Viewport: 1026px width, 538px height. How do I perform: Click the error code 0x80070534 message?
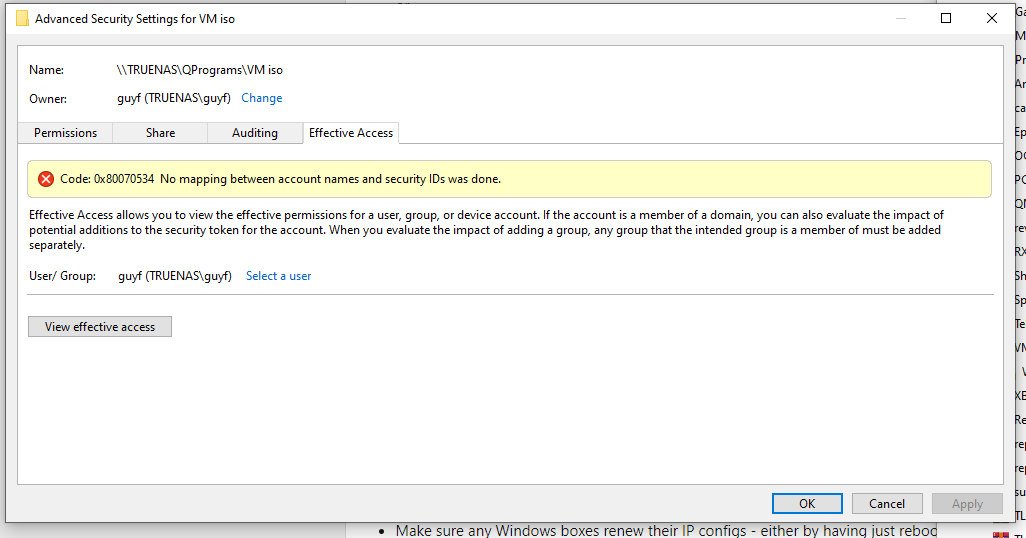tap(280, 179)
